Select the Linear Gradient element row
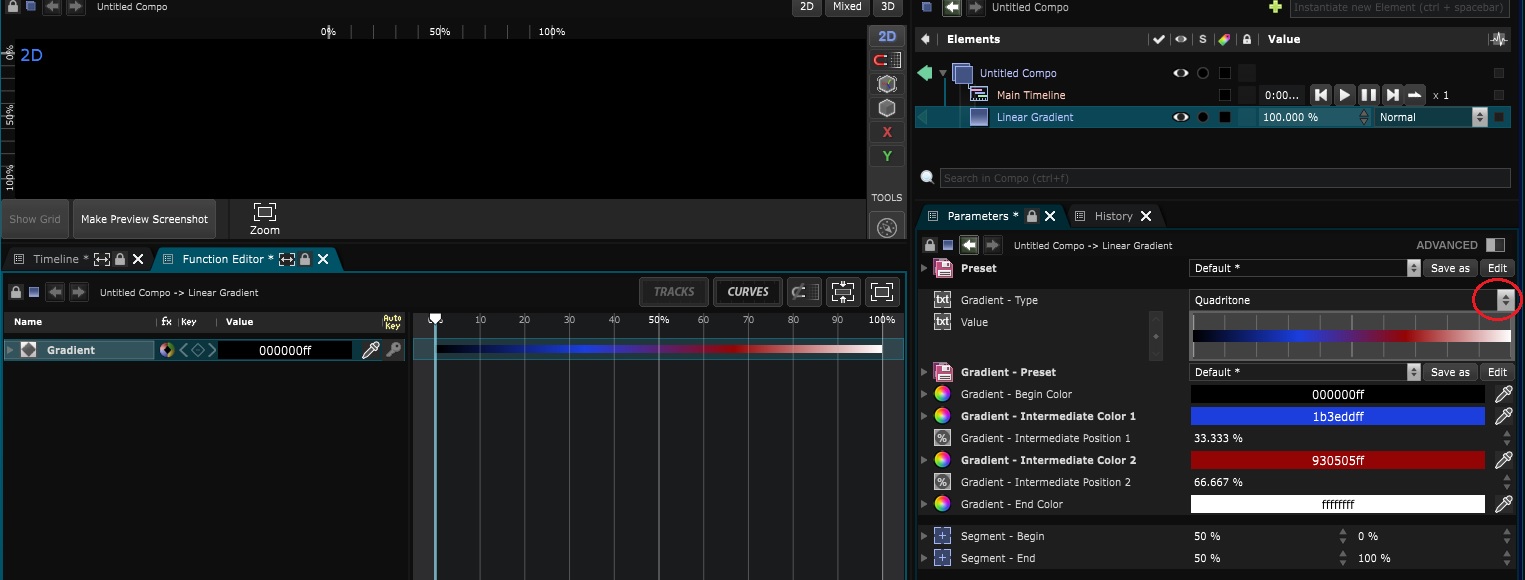The width and height of the screenshot is (1525, 580). pos(1213,117)
